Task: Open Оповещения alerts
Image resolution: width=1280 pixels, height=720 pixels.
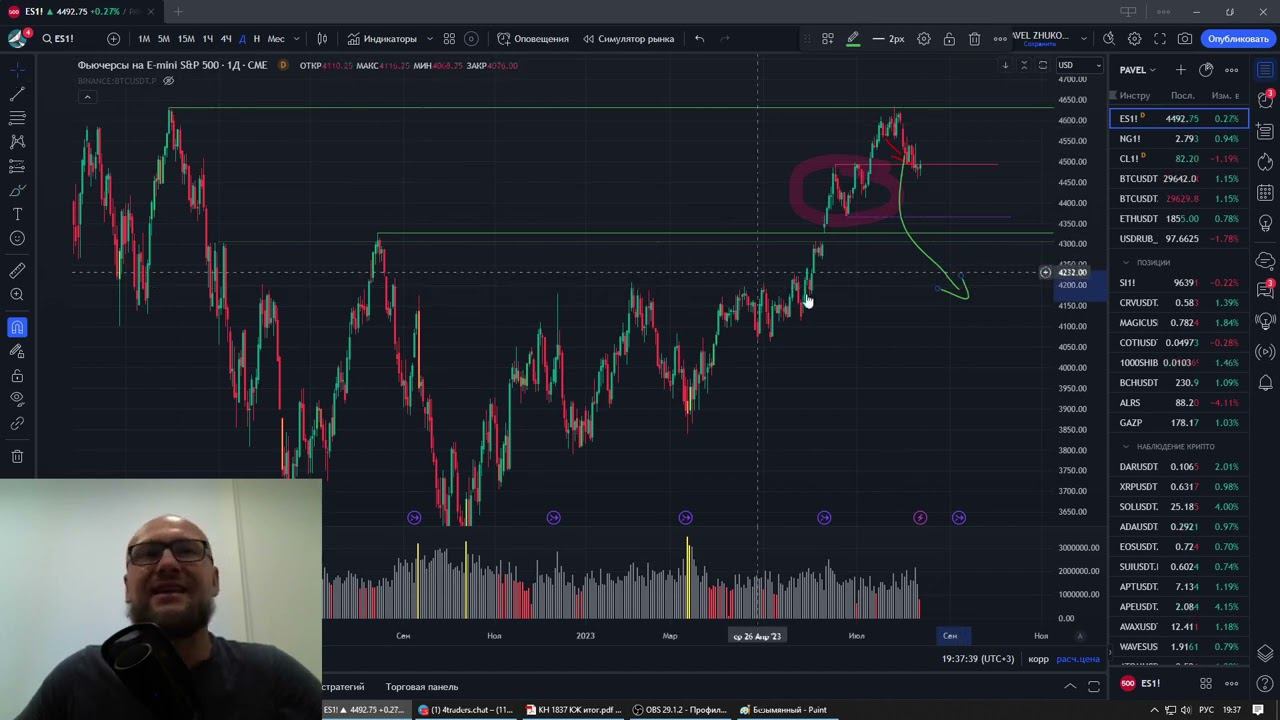Action: [533, 39]
